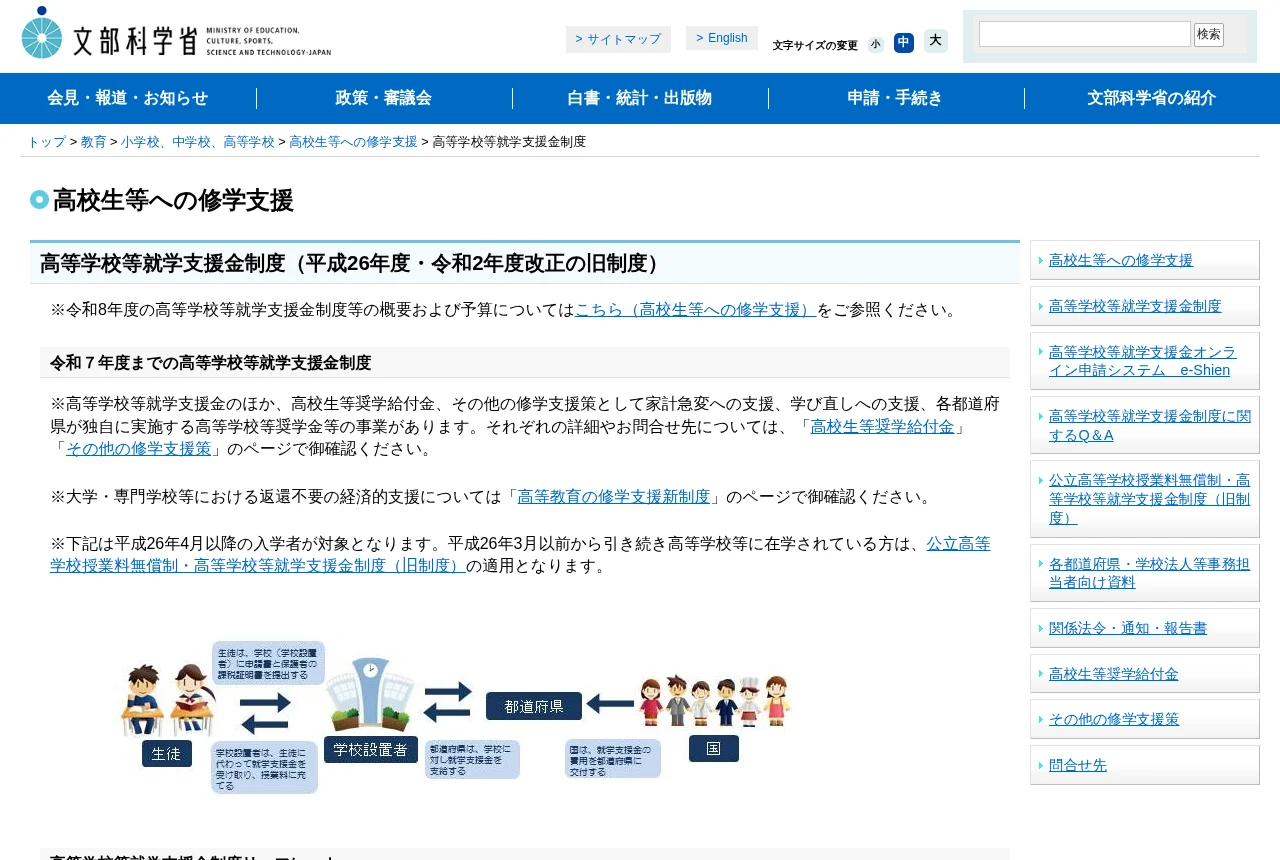
Task: Click the 文字サイズの変更 label
Action: [815, 45]
